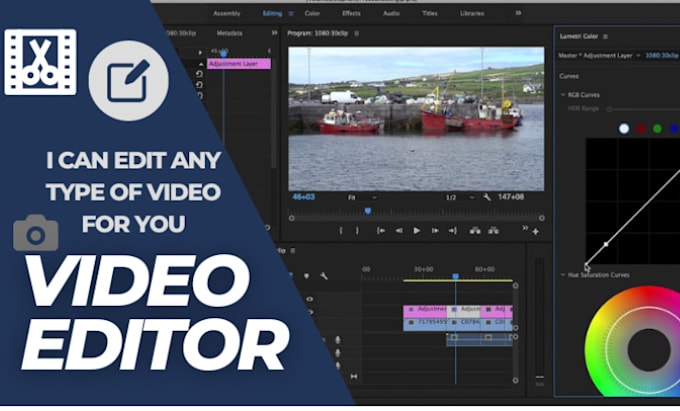Toggle the upper video track eye

(x=309, y=299)
